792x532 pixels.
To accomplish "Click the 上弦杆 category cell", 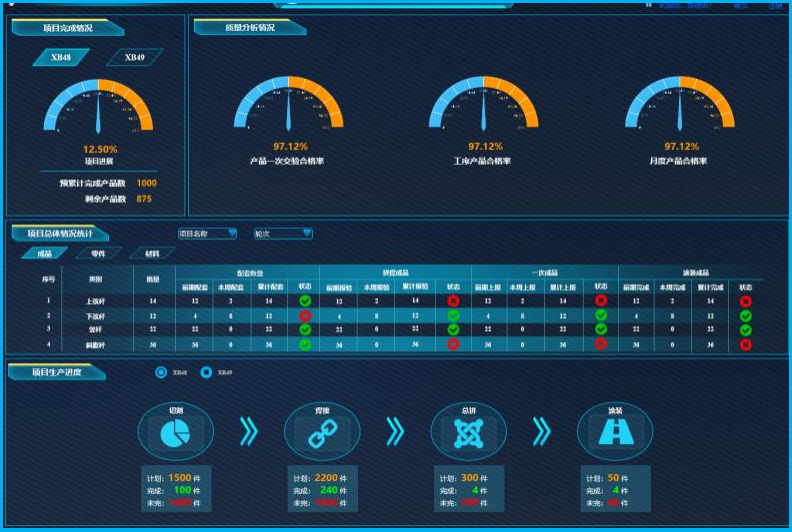I will pos(95,302).
